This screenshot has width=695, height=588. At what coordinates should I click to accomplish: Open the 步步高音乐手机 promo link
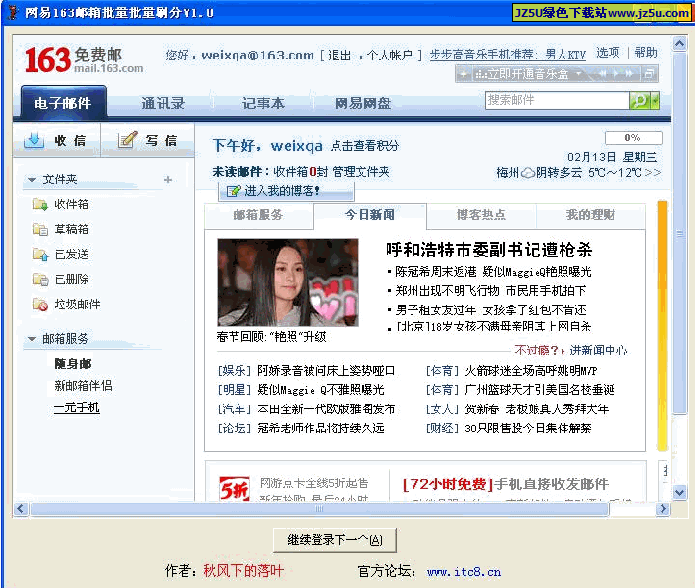click(508, 55)
